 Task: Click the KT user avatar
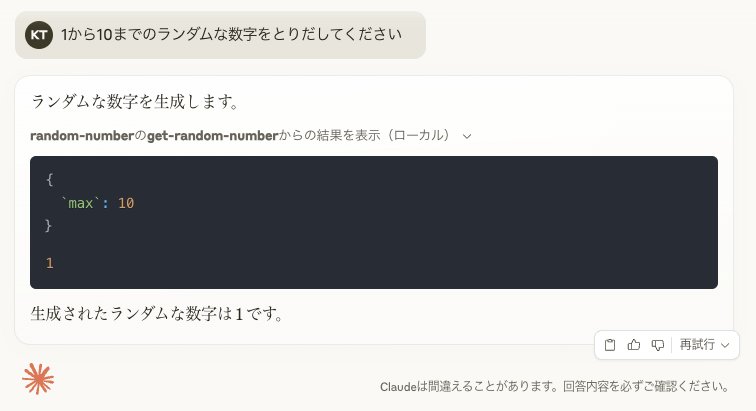coord(39,35)
